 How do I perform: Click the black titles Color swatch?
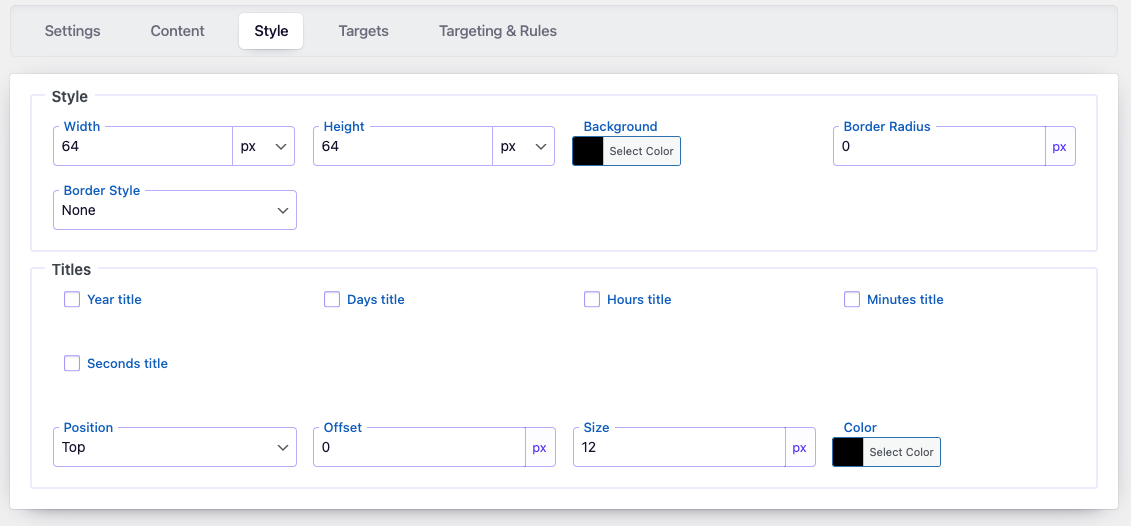point(848,452)
